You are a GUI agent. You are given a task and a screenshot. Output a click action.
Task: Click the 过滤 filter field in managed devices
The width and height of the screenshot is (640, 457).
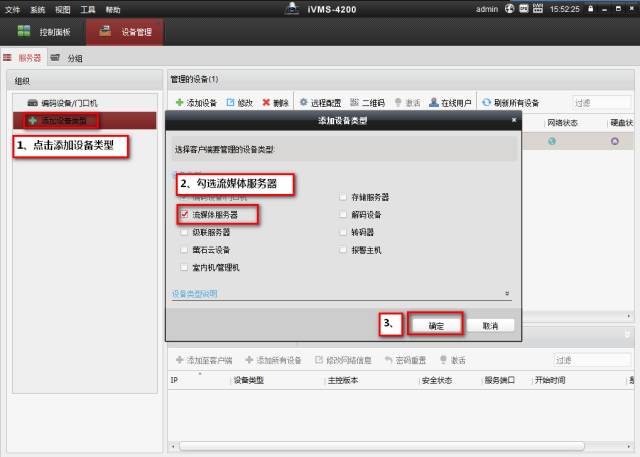coord(601,102)
